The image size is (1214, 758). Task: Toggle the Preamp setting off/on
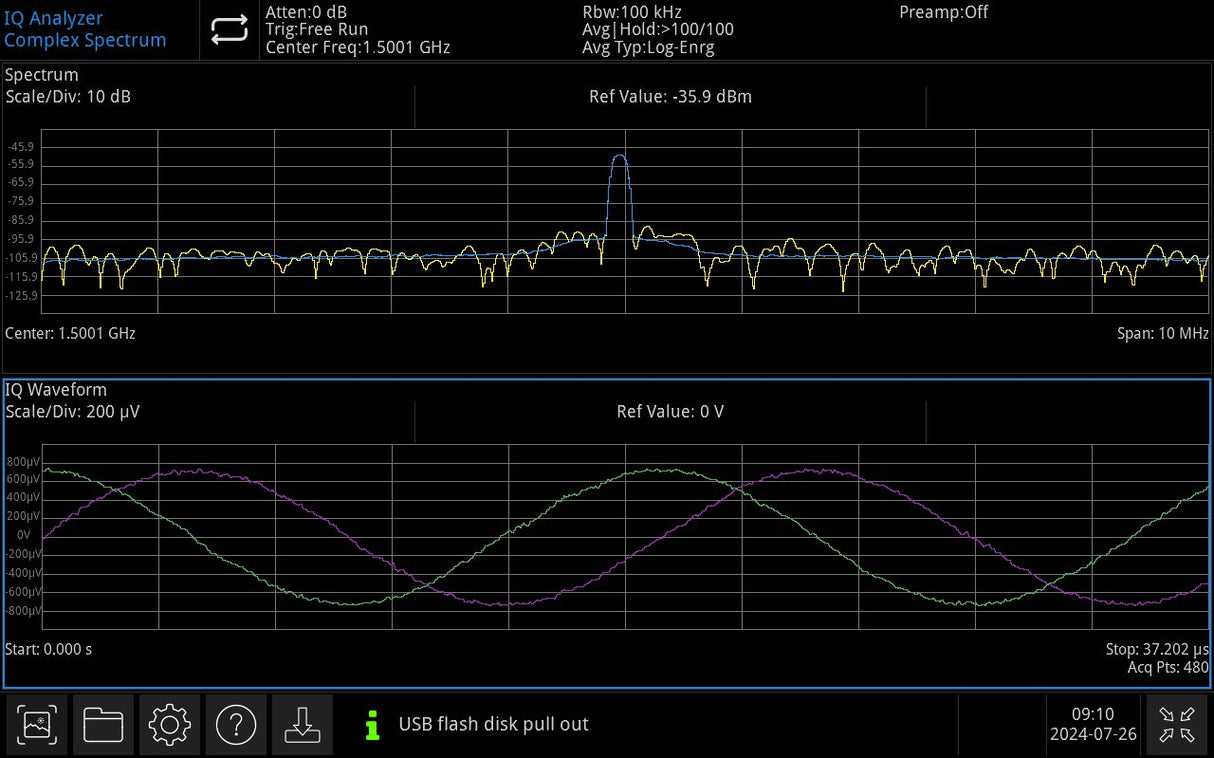pyautogui.click(x=943, y=12)
